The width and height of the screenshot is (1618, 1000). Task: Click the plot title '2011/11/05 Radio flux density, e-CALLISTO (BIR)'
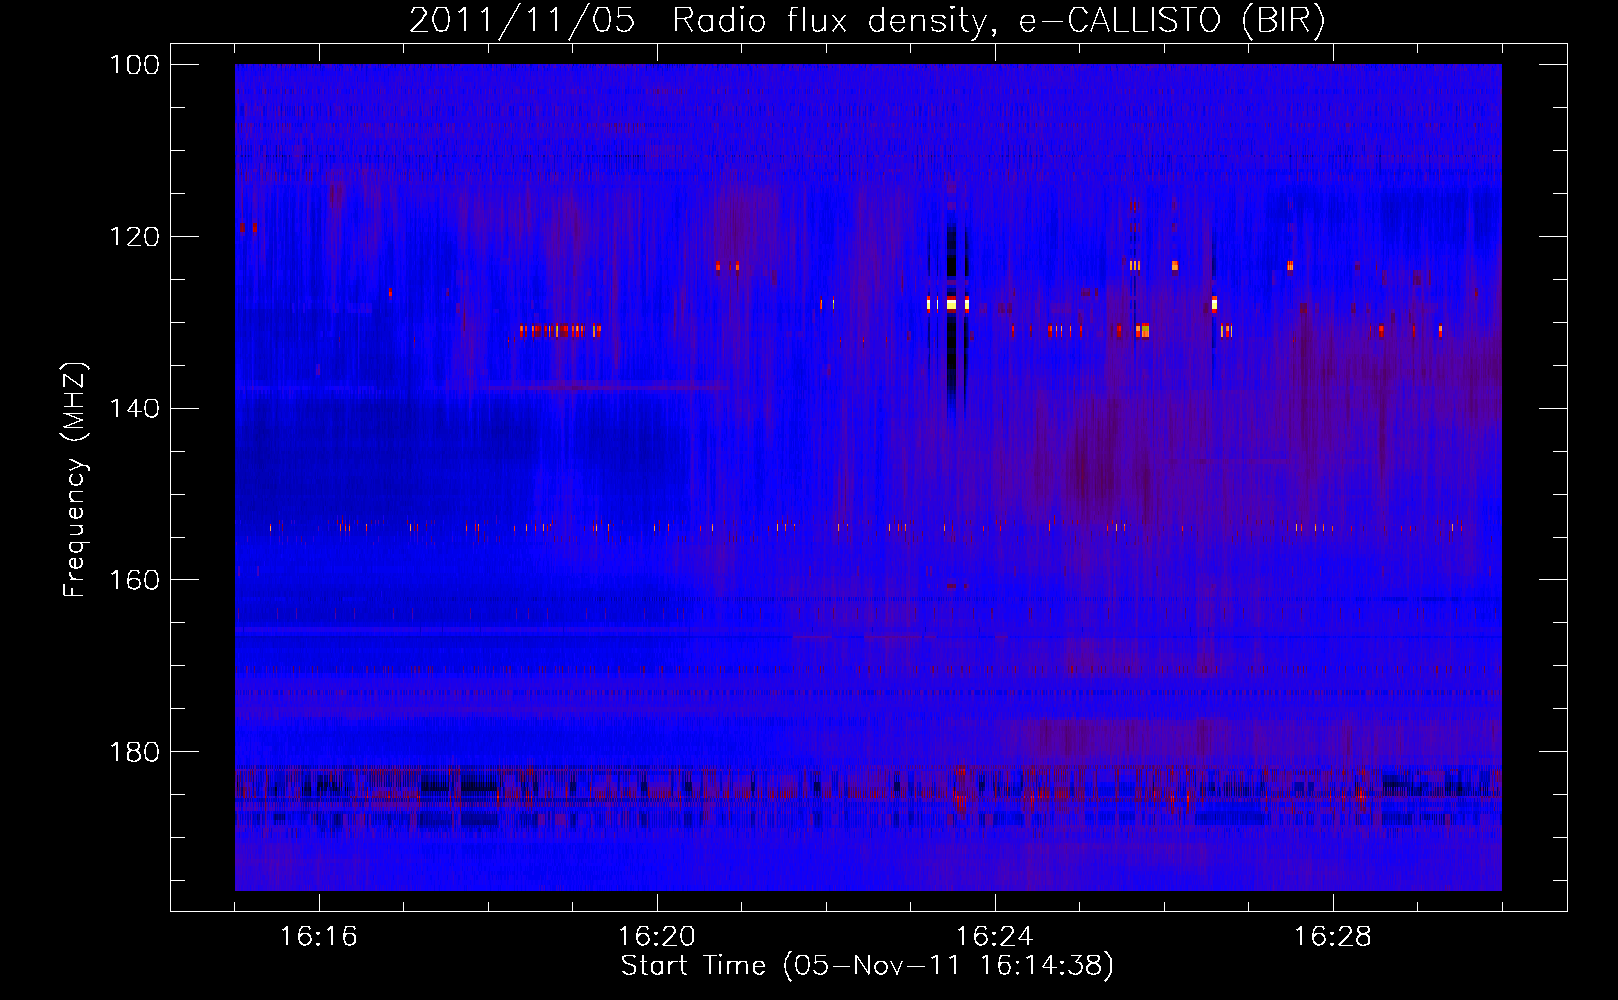pos(867,21)
